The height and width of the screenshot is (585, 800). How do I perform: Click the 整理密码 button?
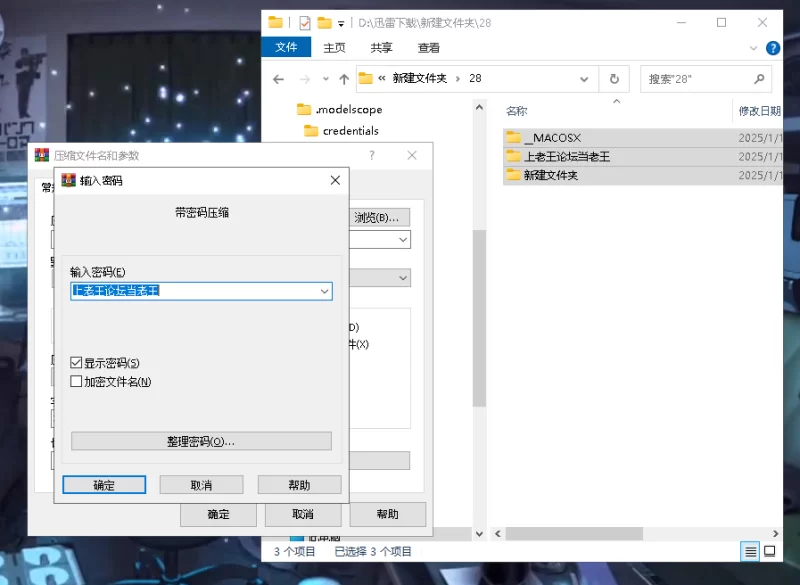[201, 441]
